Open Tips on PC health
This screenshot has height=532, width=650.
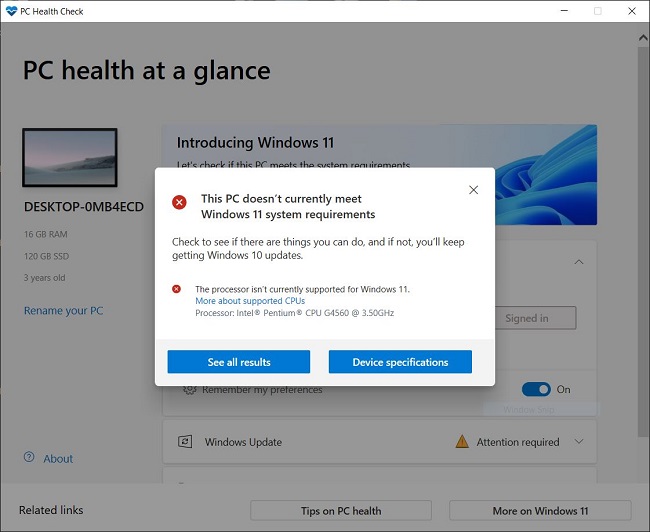(341, 510)
